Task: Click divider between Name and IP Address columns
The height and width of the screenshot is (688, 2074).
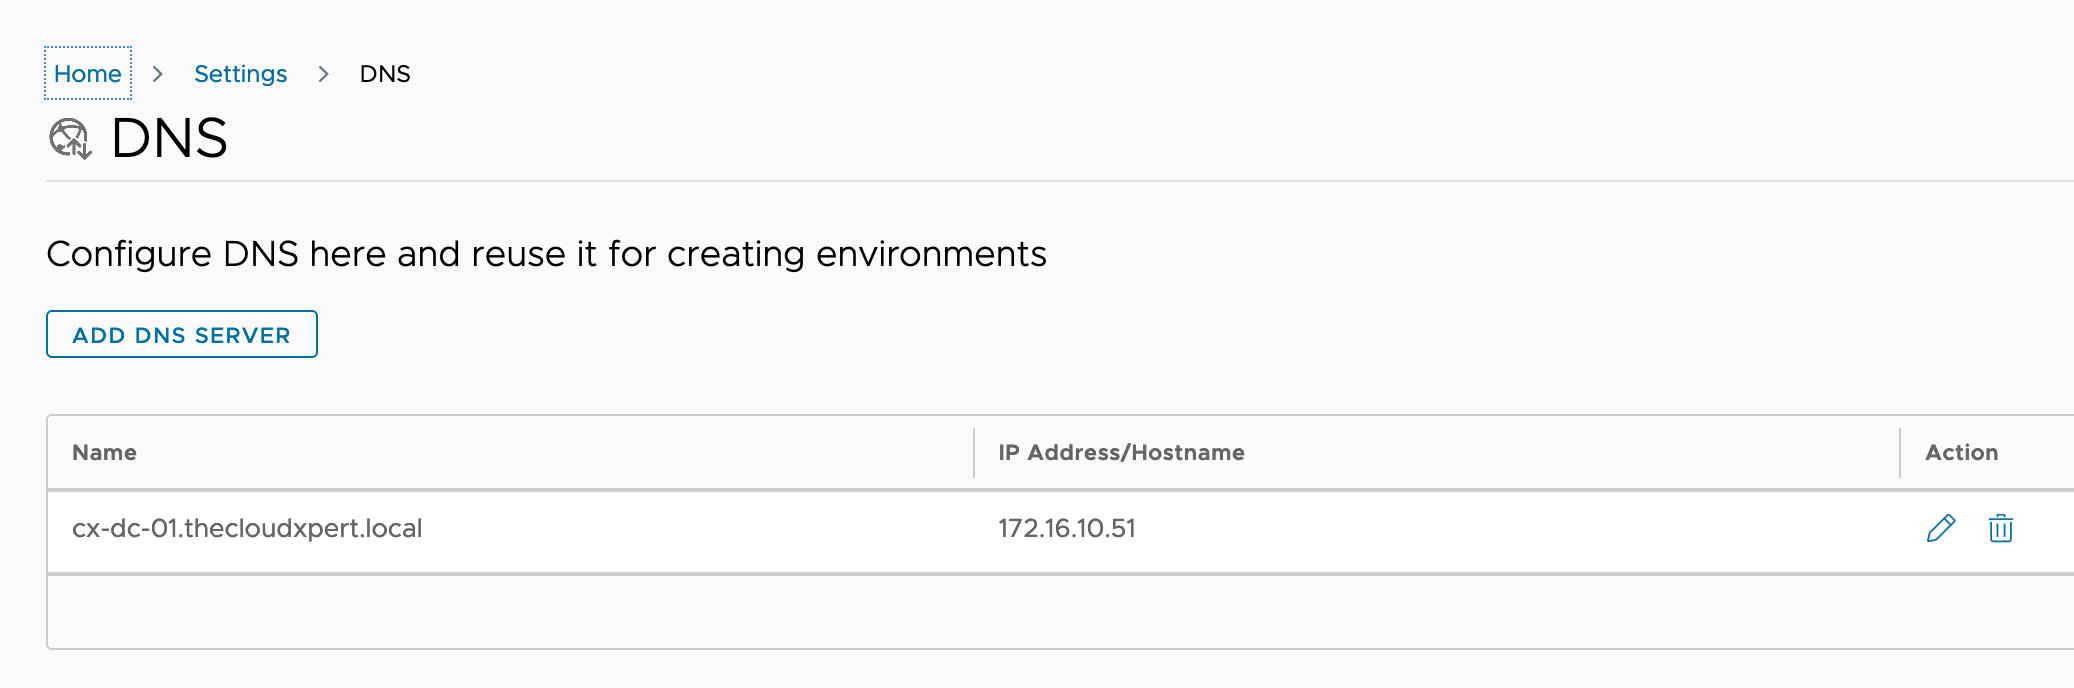Action: coord(974,453)
